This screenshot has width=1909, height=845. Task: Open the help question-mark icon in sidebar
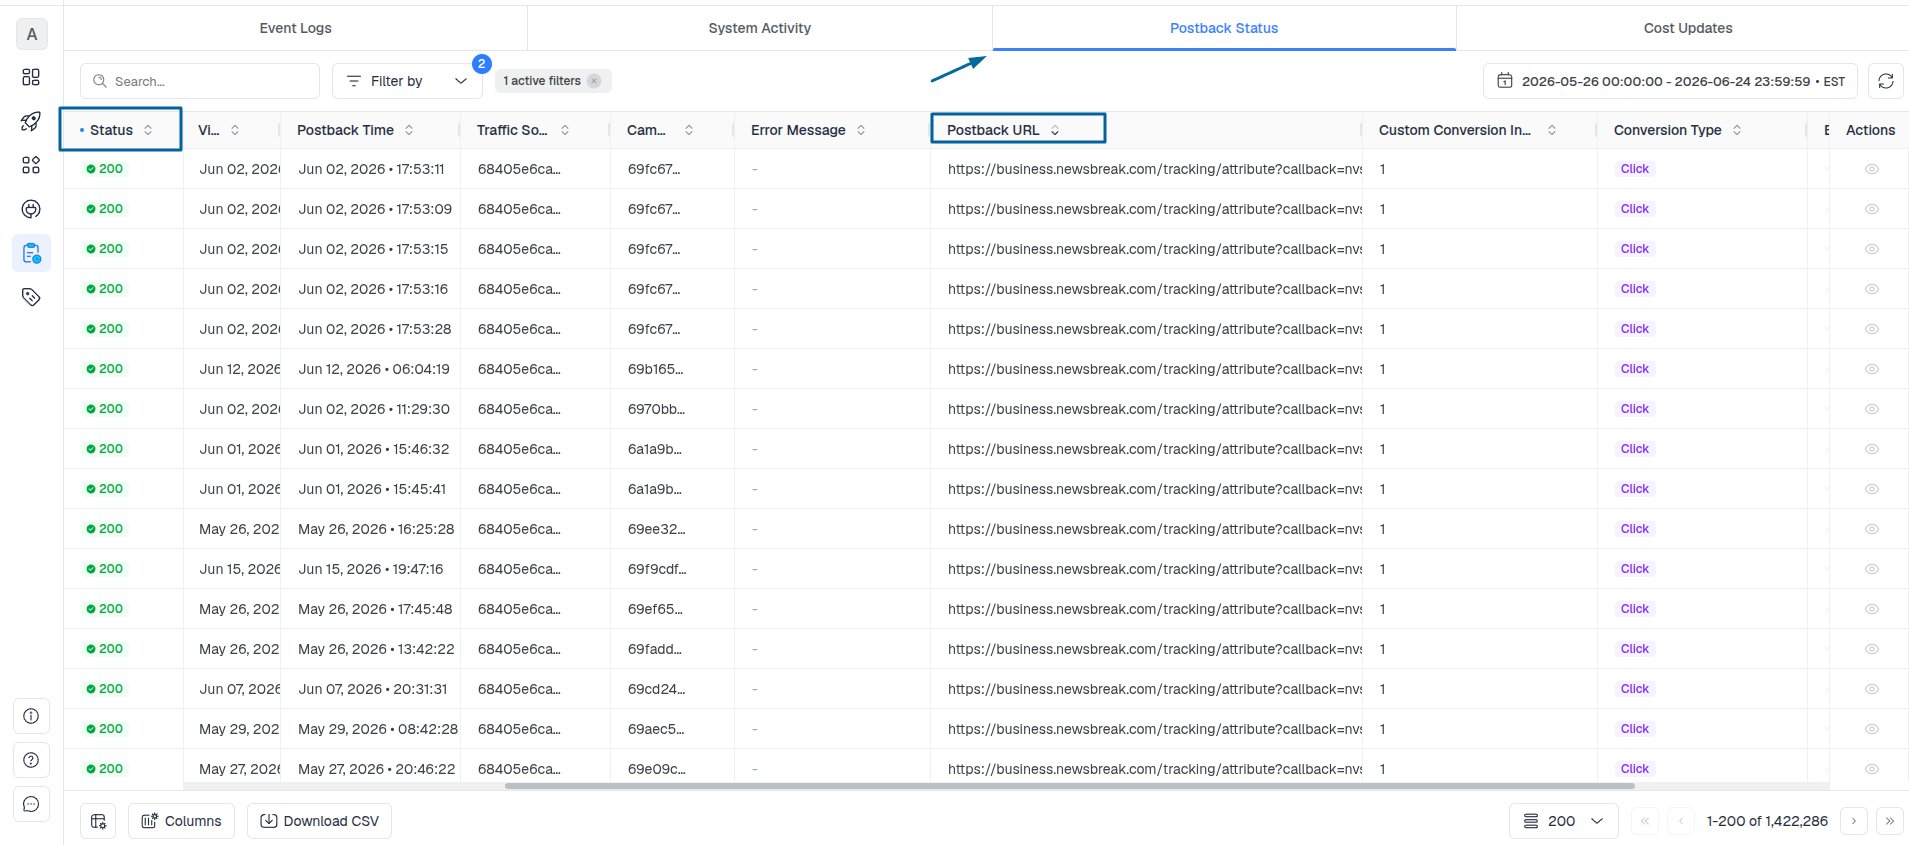click(x=31, y=760)
